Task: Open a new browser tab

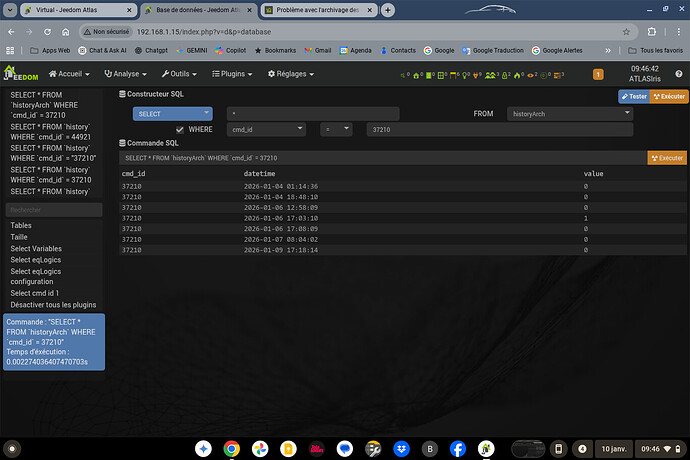Action: click(388, 10)
